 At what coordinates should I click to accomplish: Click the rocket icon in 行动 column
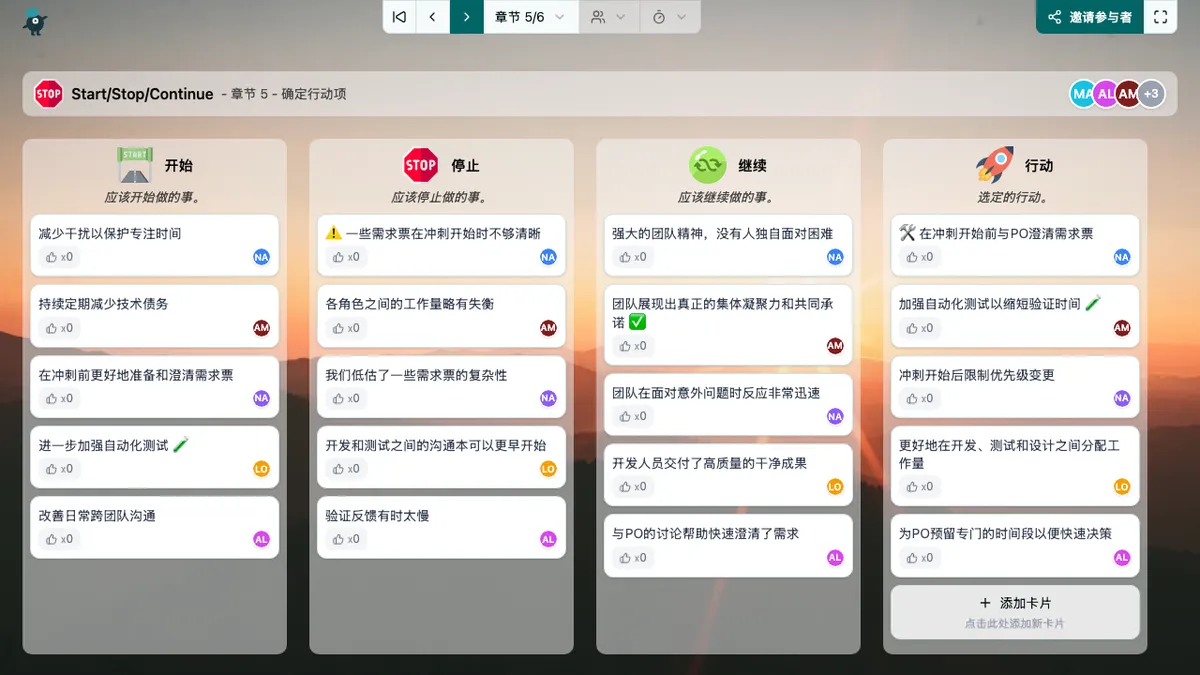coord(994,165)
